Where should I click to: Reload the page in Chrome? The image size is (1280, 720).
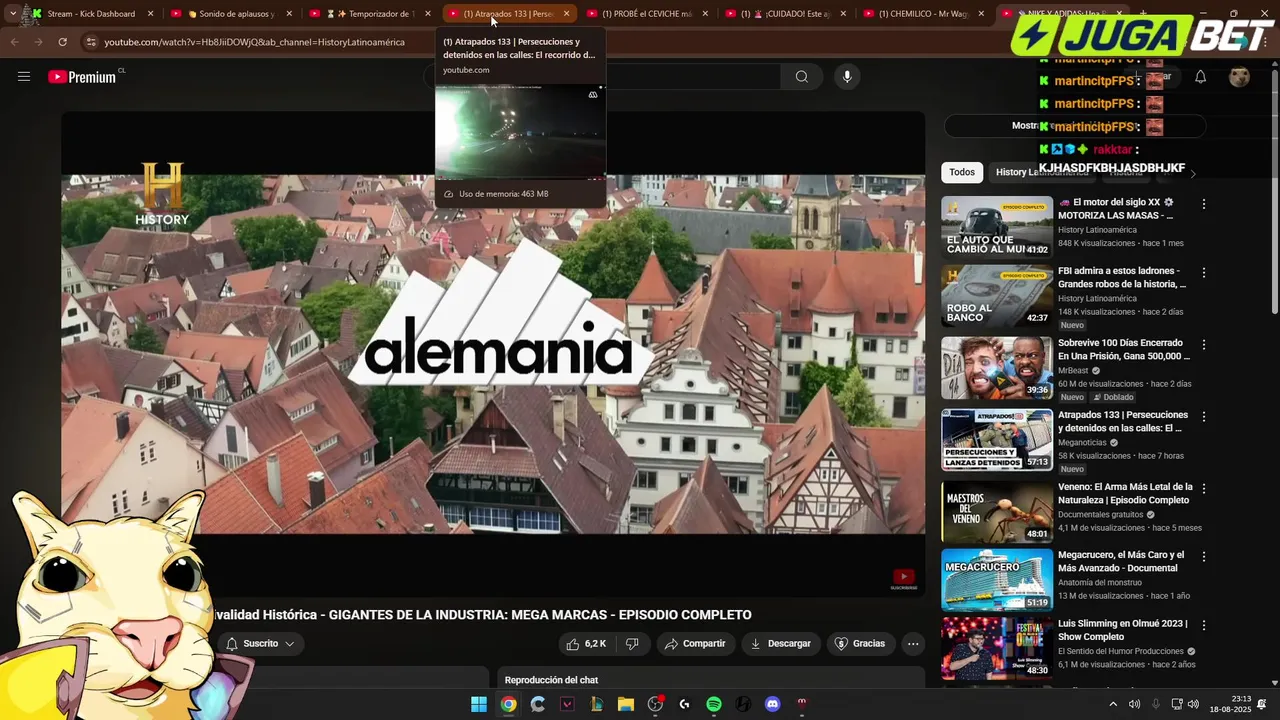[62, 42]
